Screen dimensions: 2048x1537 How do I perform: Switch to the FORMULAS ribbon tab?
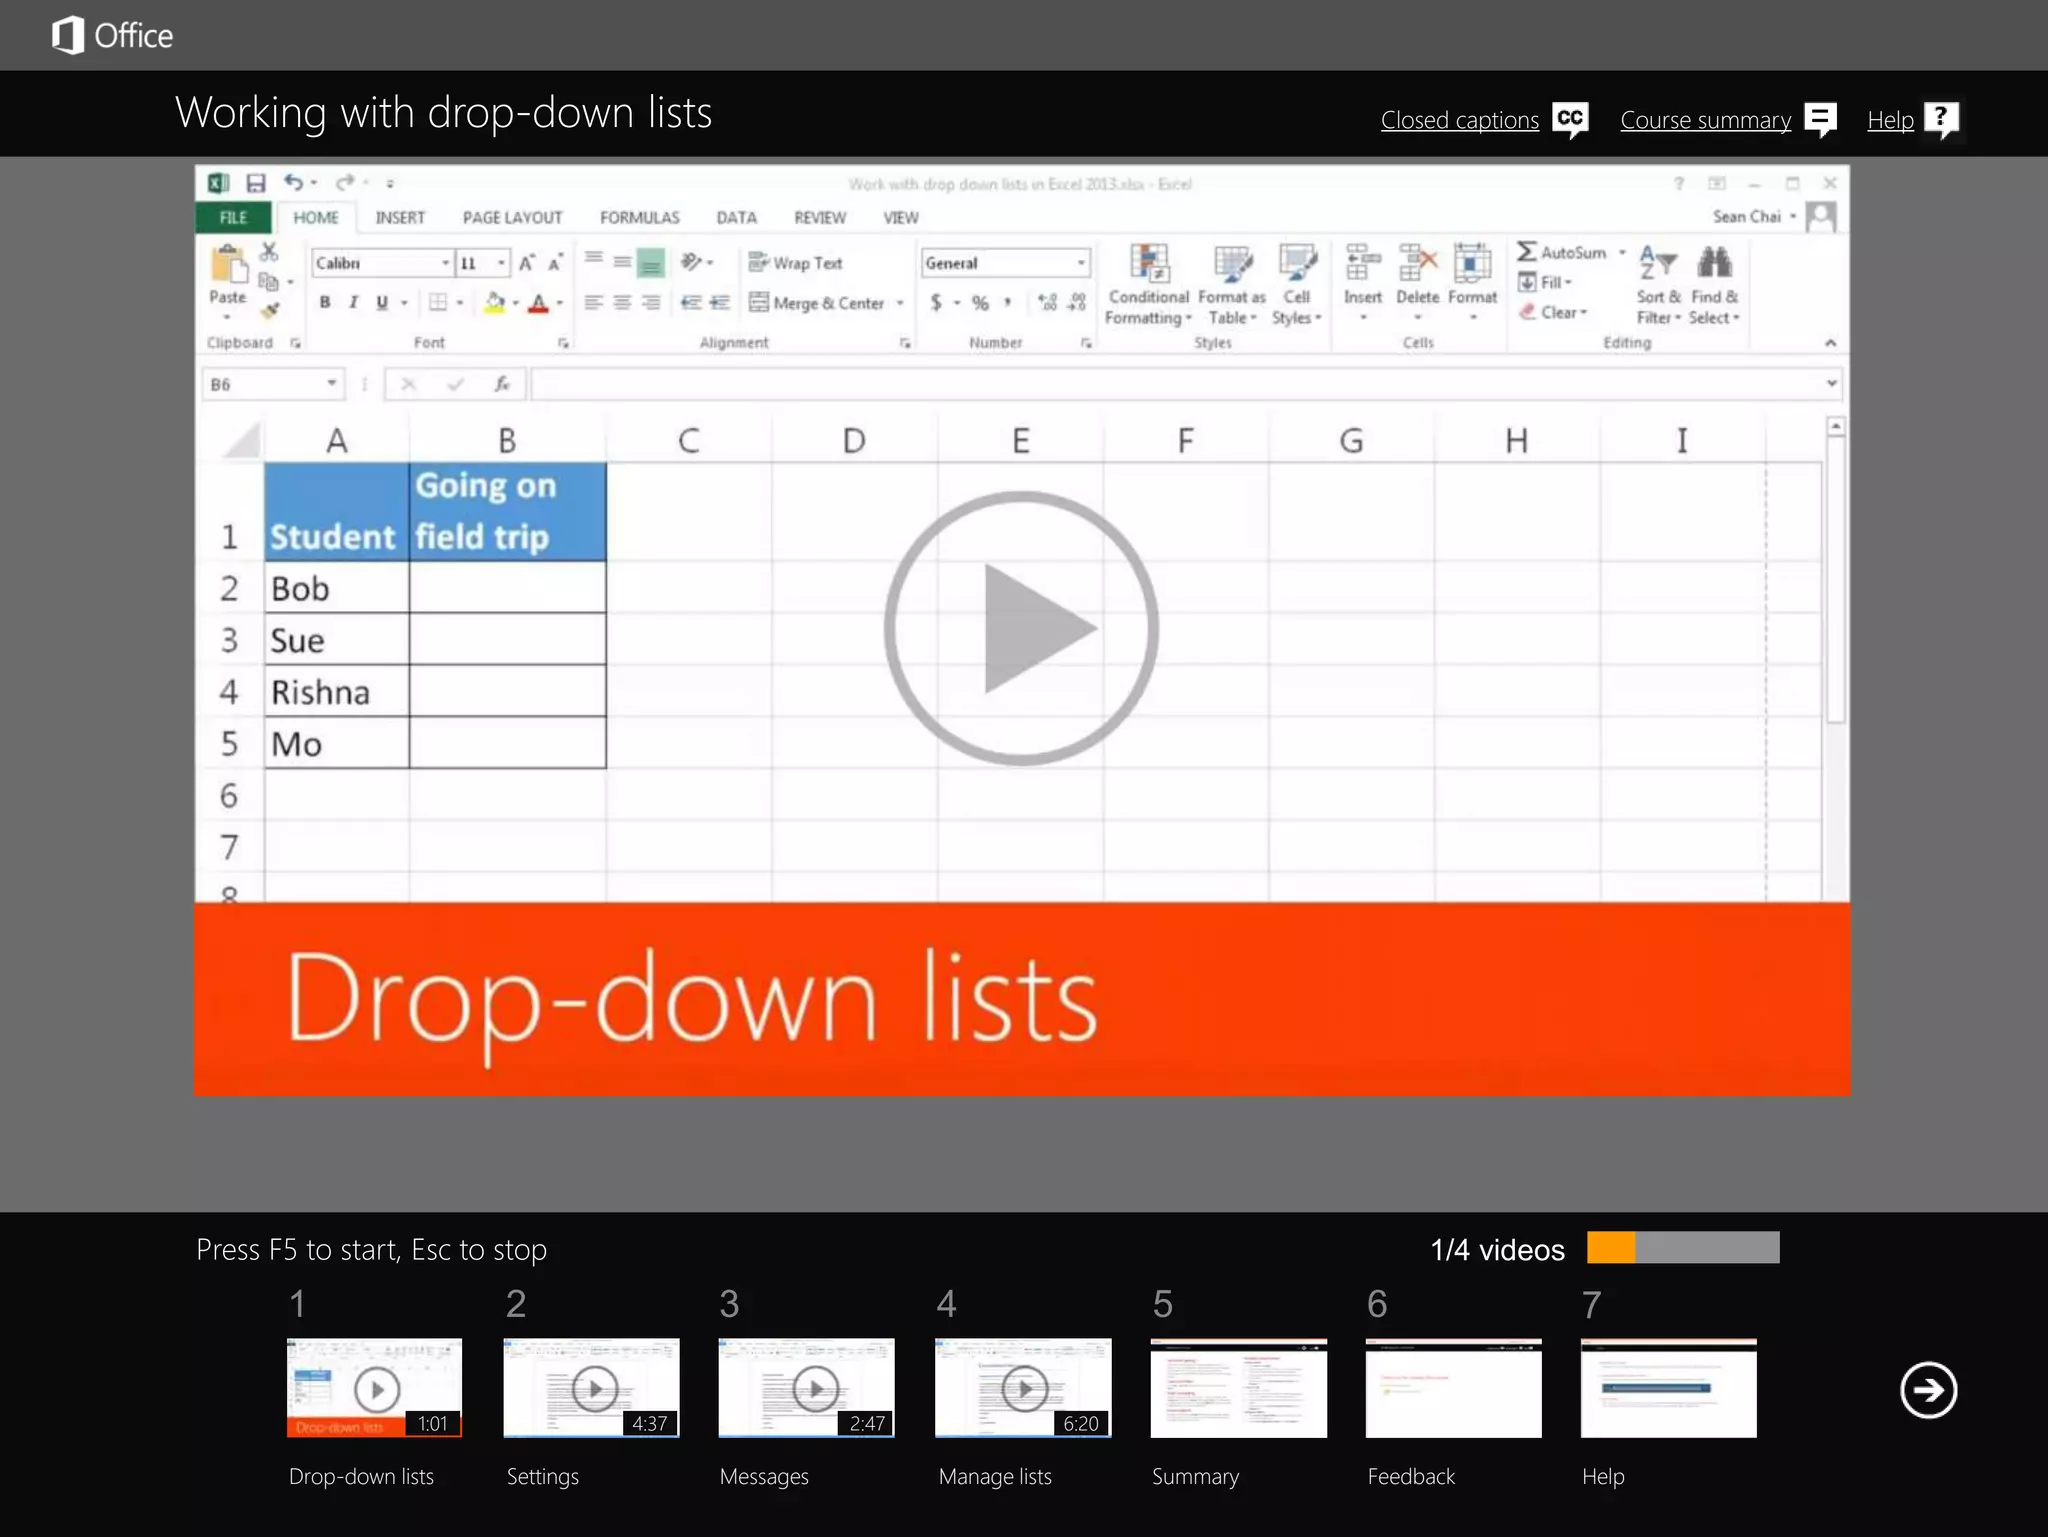tap(639, 218)
